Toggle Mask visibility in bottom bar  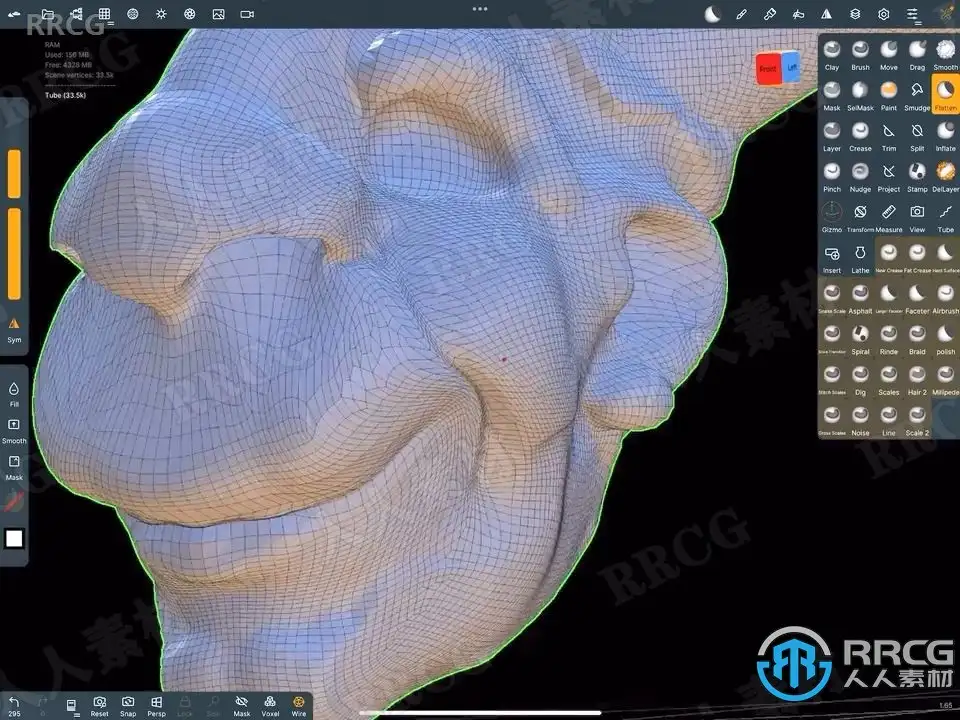242,706
